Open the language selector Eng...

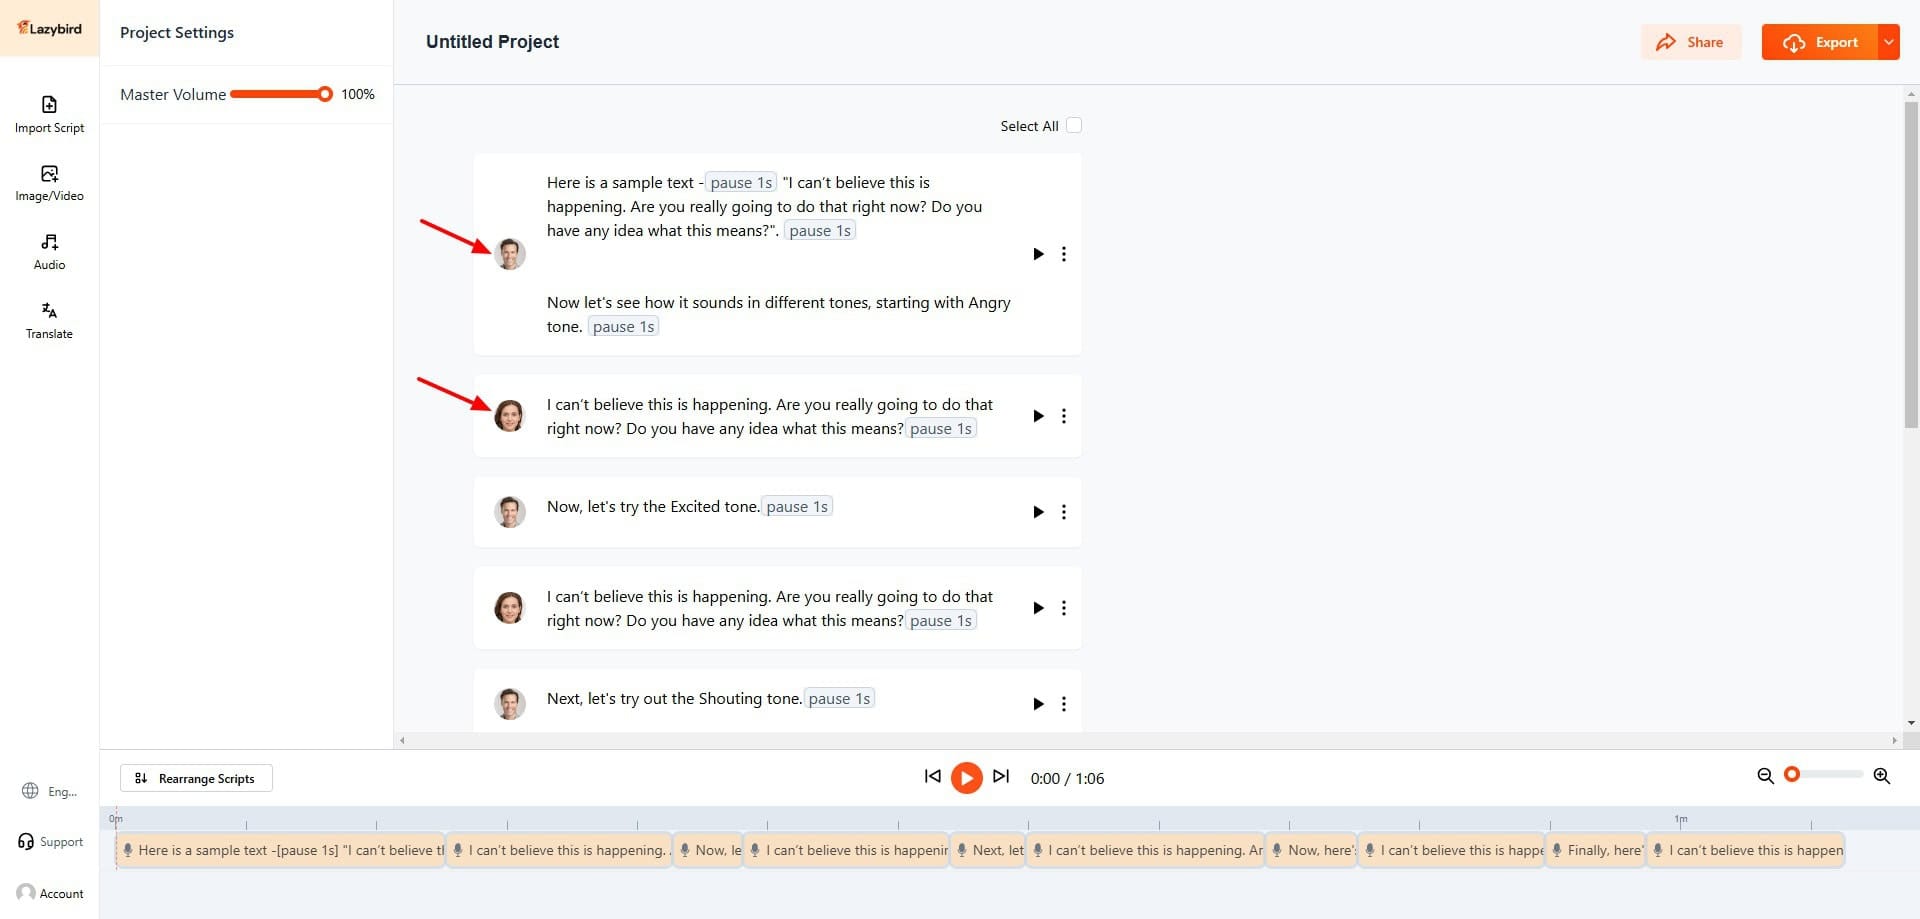point(50,791)
